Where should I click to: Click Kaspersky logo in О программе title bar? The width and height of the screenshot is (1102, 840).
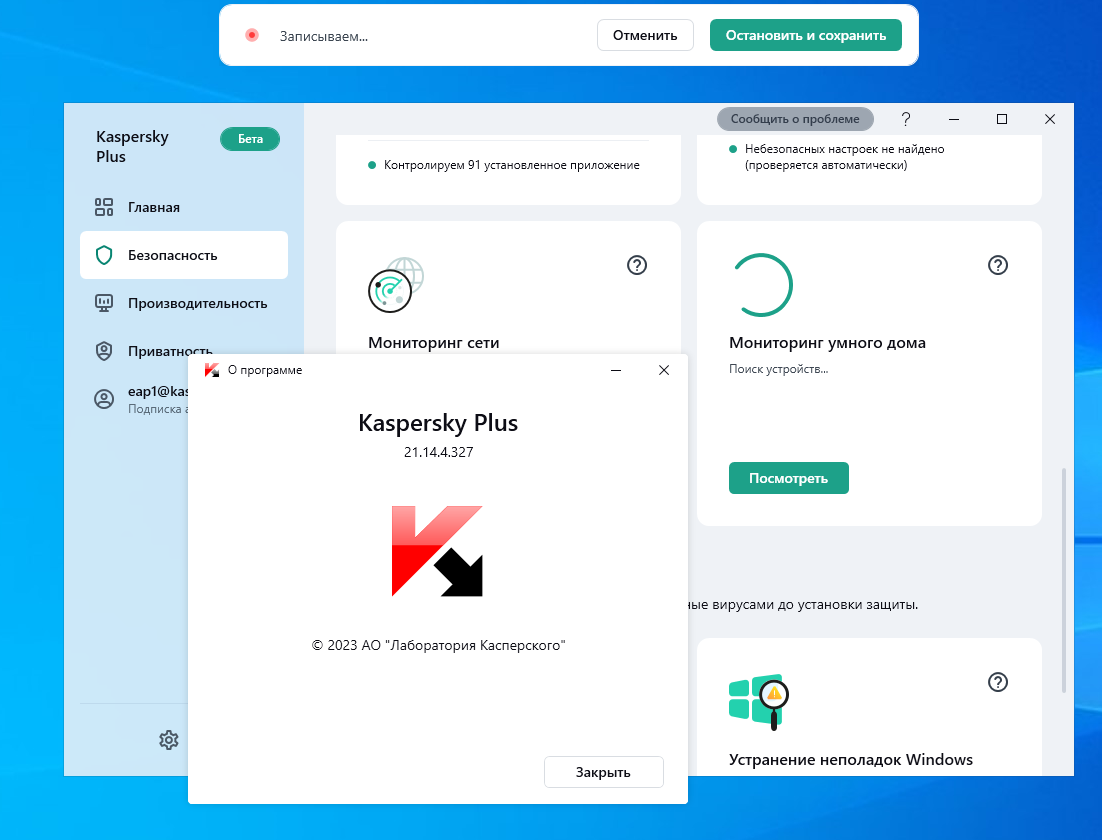pyautogui.click(x=212, y=370)
